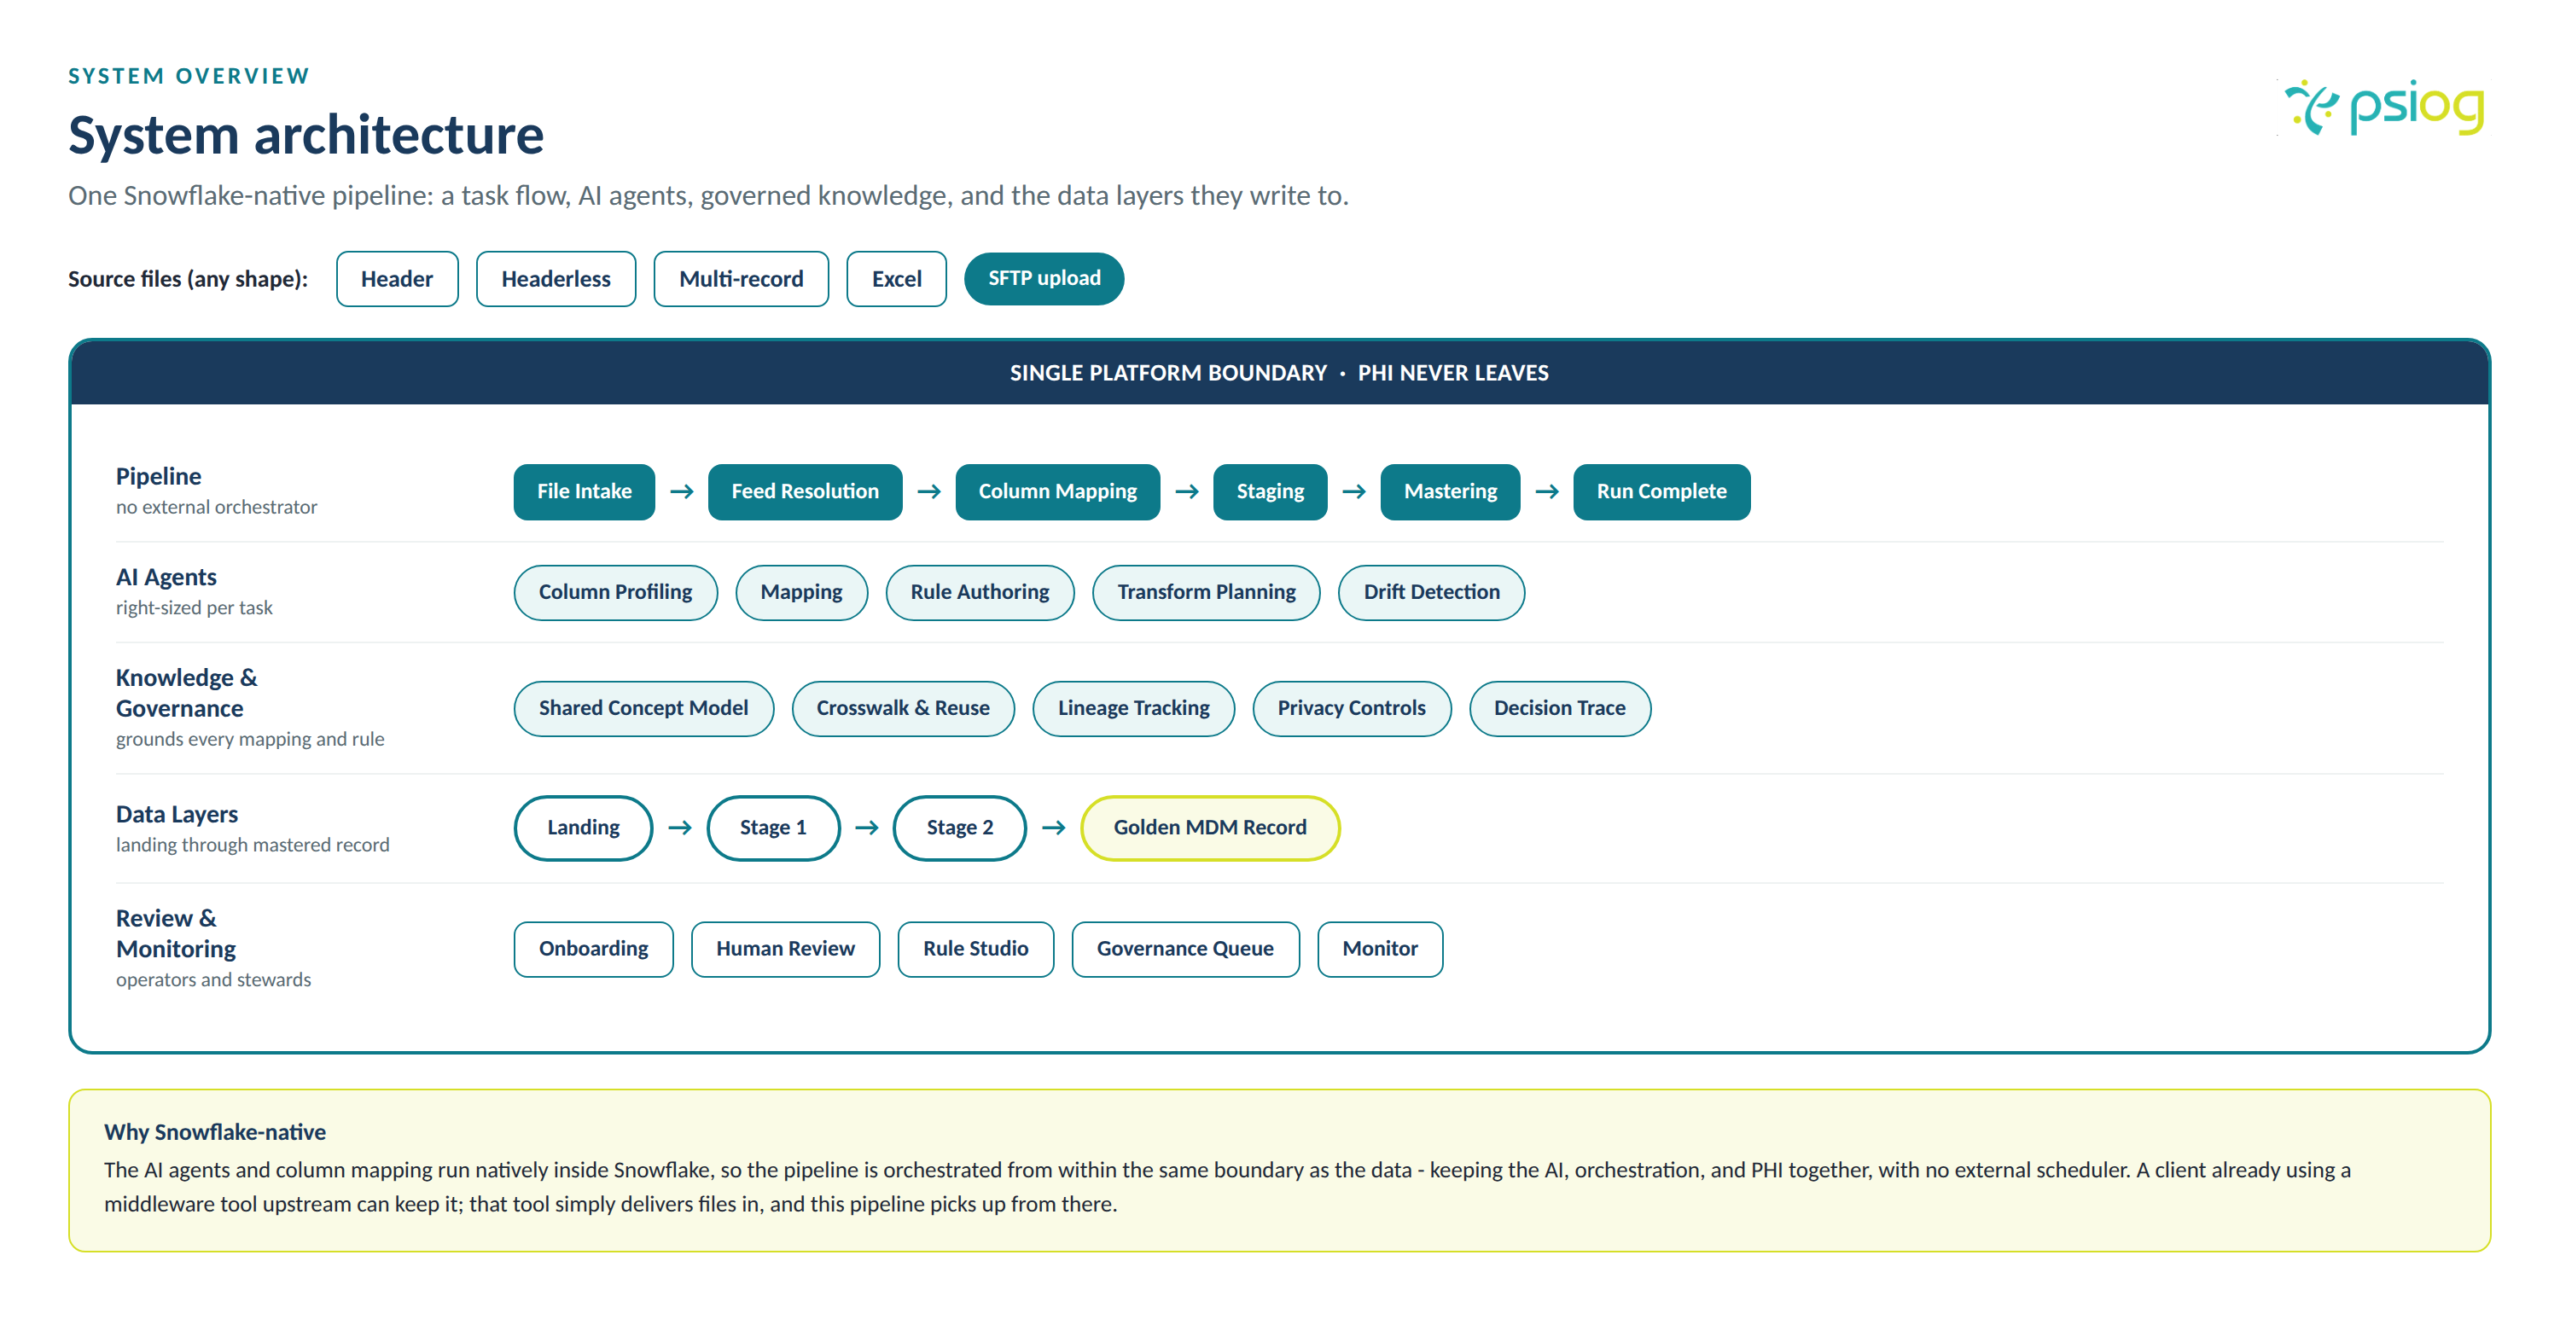
Task: Select the Mapping agent chip
Action: (801, 592)
